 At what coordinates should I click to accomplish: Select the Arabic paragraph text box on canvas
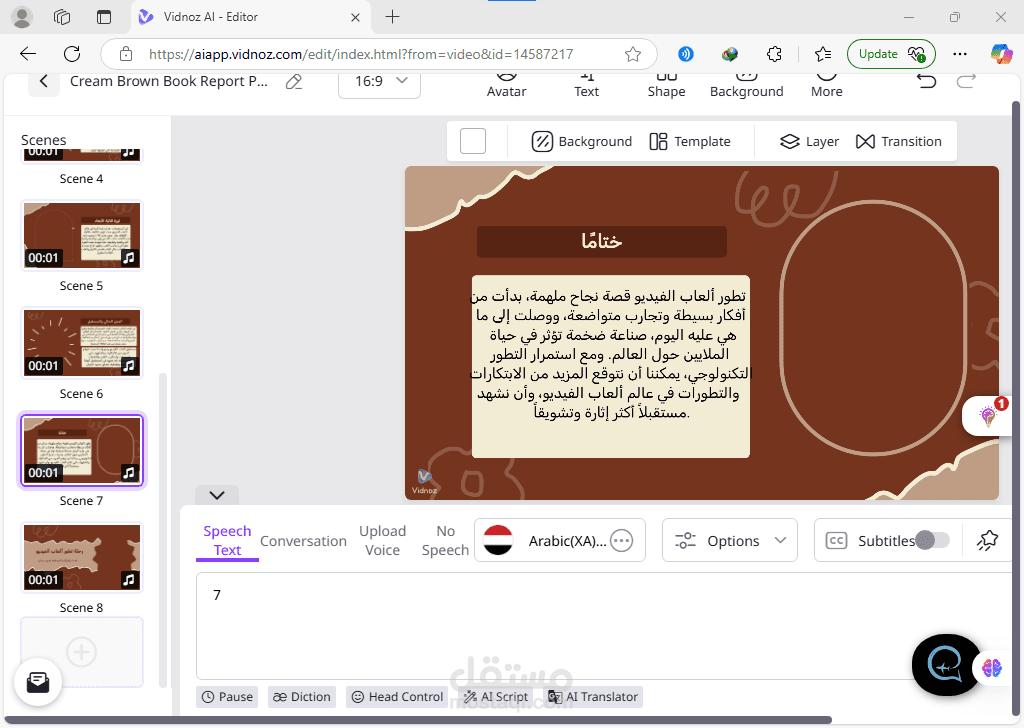[611, 366]
